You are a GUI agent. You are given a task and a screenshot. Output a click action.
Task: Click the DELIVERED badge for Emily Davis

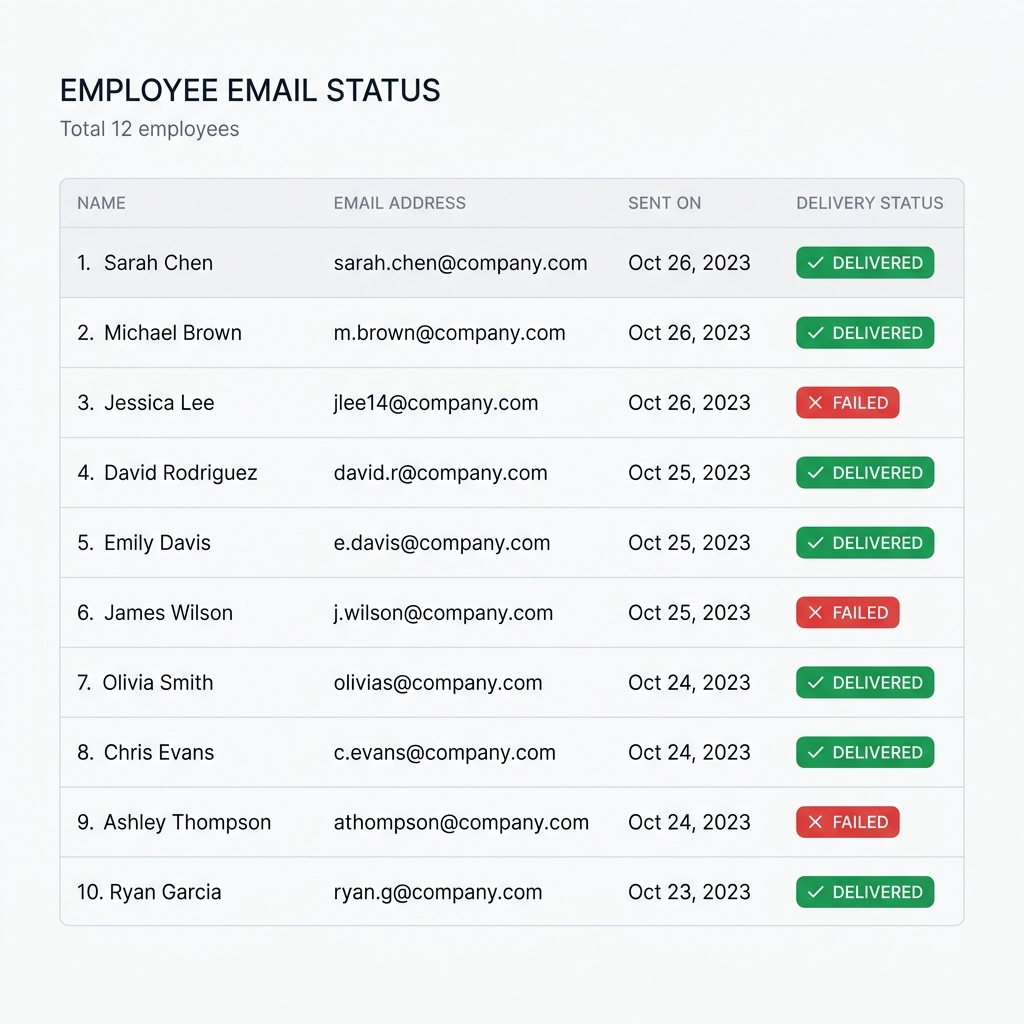[x=865, y=542]
